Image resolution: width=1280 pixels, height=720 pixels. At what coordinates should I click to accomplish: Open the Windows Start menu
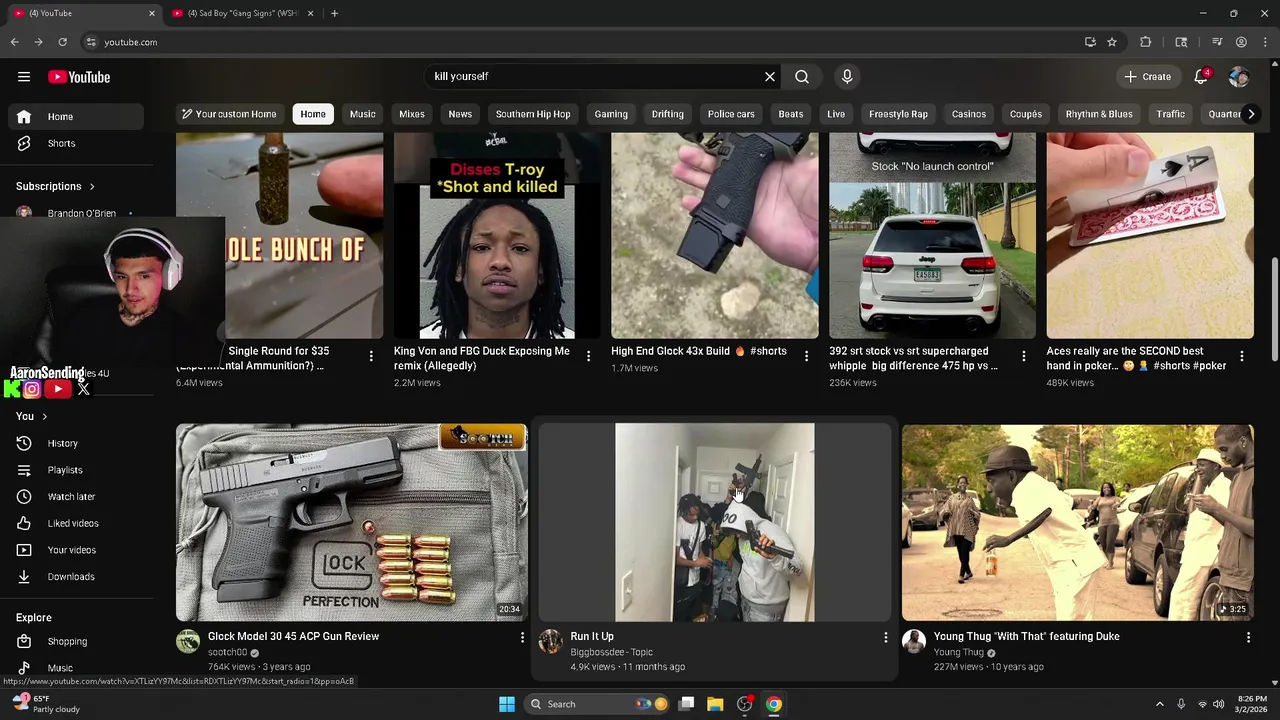tap(507, 704)
